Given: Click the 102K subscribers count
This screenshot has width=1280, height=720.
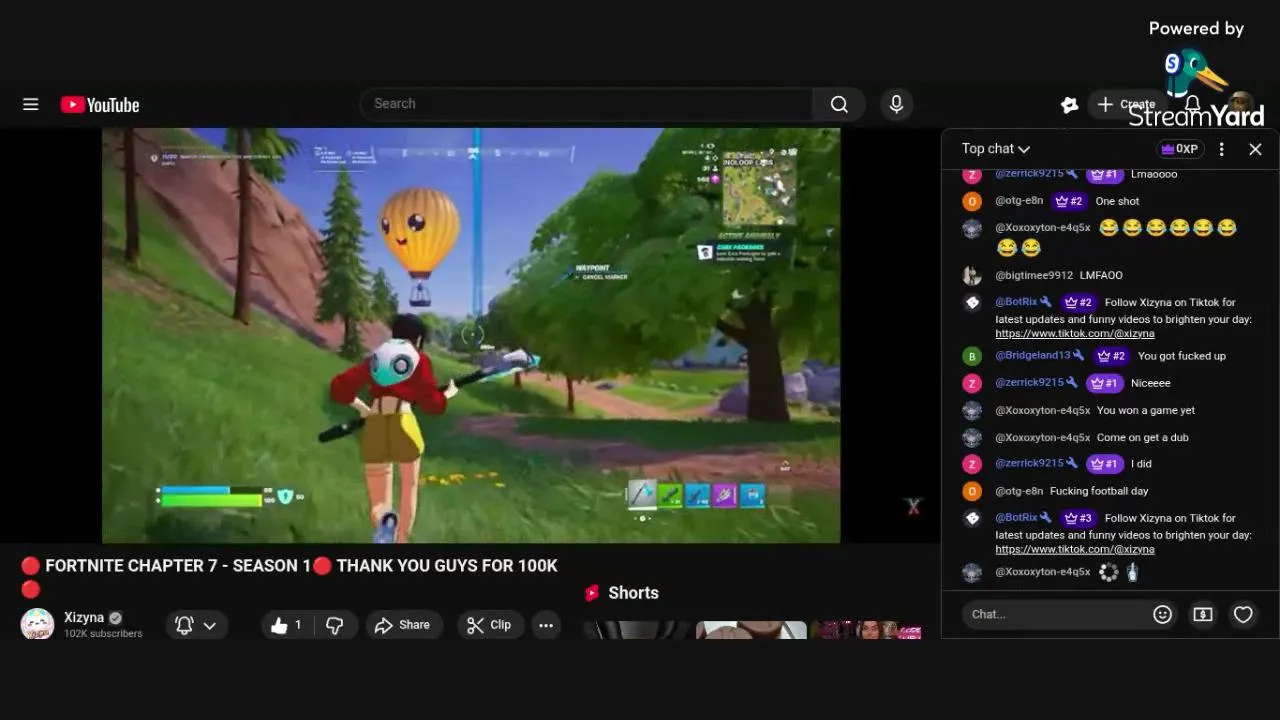Looking at the screenshot, I should [103, 634].
